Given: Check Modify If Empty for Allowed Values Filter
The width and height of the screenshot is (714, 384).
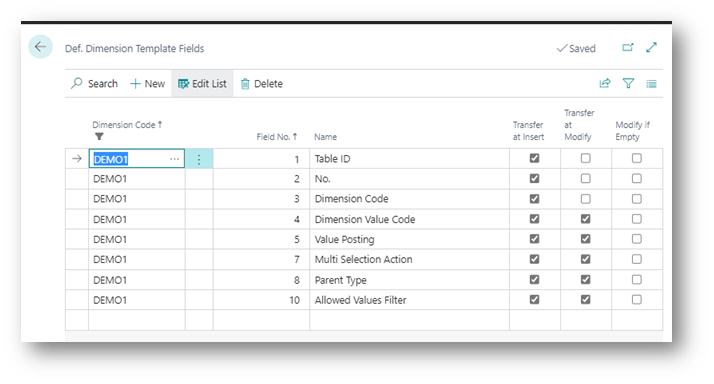Looking at the screenshot, I should (x=637, y=300).
